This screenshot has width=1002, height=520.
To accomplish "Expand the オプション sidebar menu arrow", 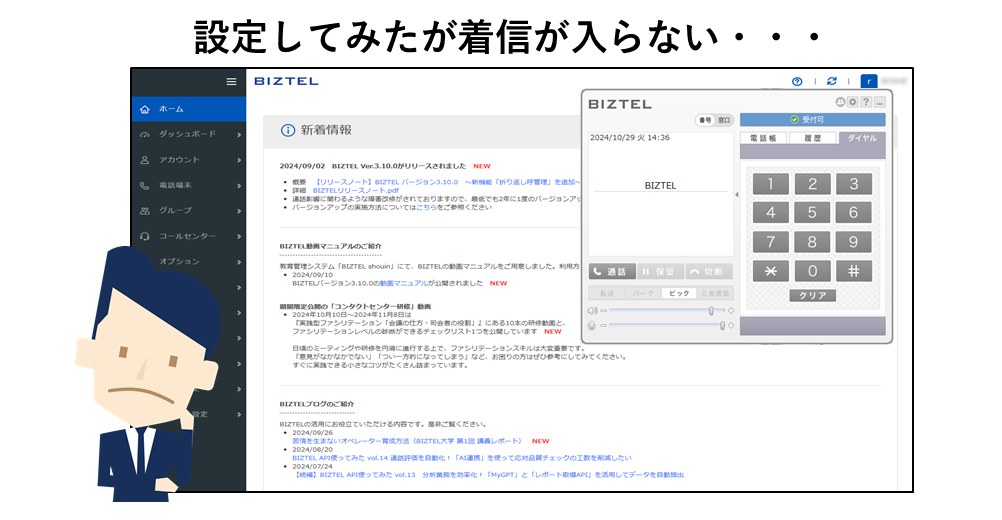I will coord(239,262).
